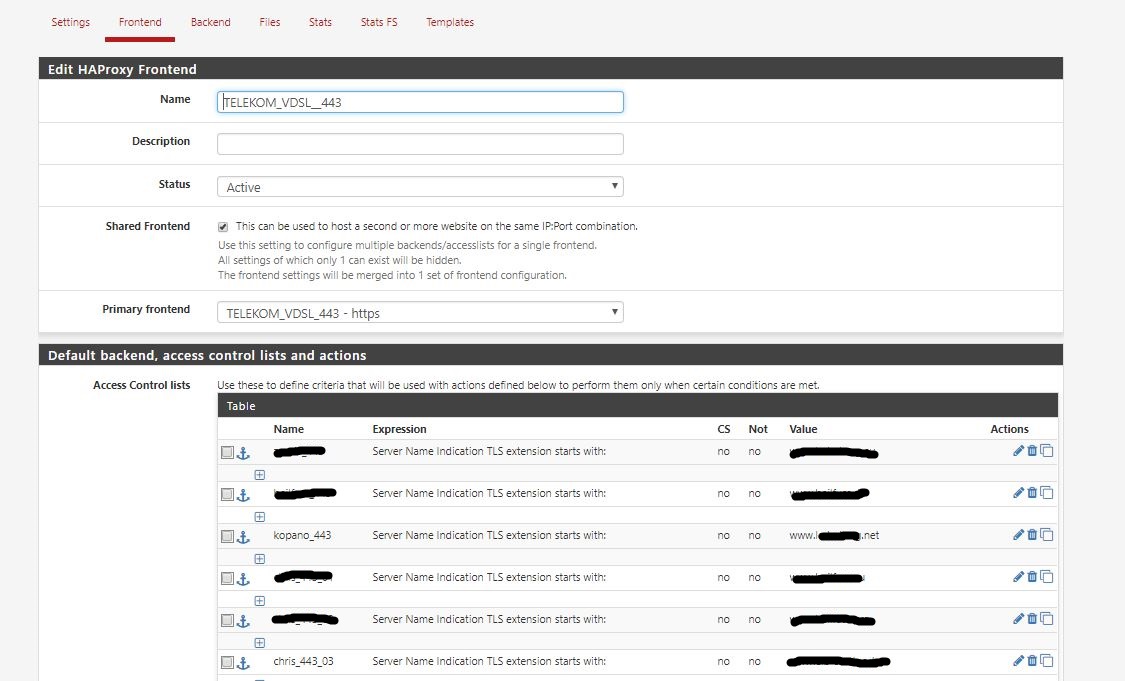Delete the chris_443_03 ACL entry
1125x681 pixels.
point(1032,661)
